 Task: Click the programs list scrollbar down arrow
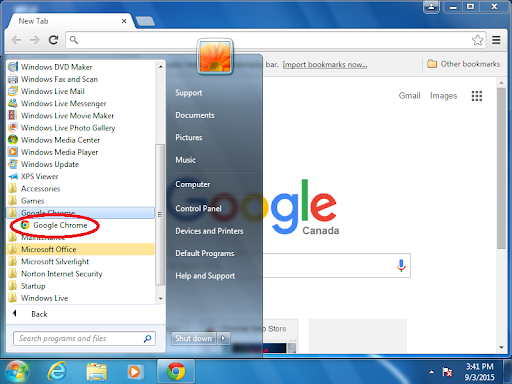161,298
